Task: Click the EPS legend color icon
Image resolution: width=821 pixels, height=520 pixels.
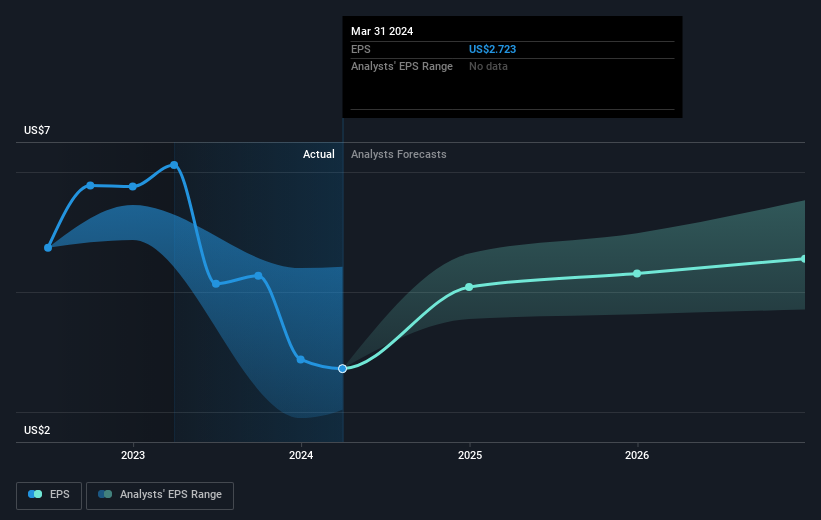Action: click(35, 494)
